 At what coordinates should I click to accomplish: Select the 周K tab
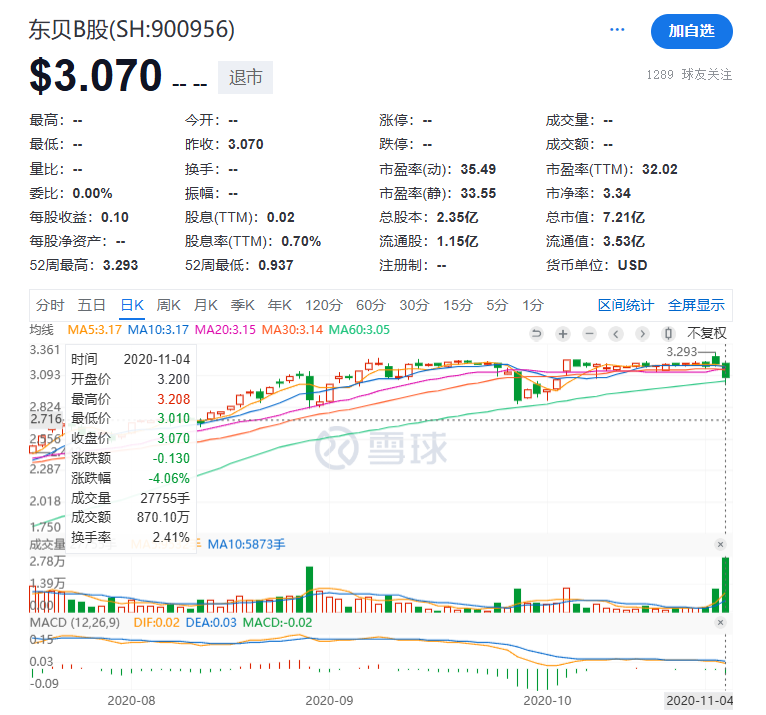(x=169, y=305)
